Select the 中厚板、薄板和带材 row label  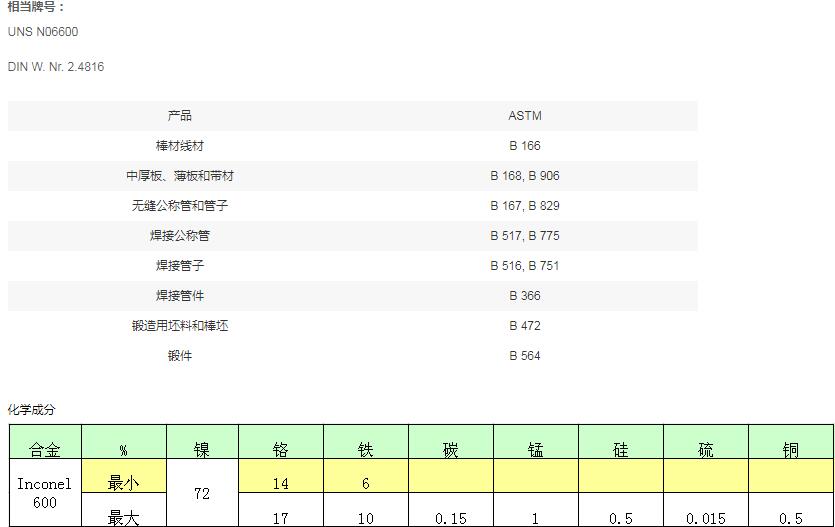click(179, 176)
